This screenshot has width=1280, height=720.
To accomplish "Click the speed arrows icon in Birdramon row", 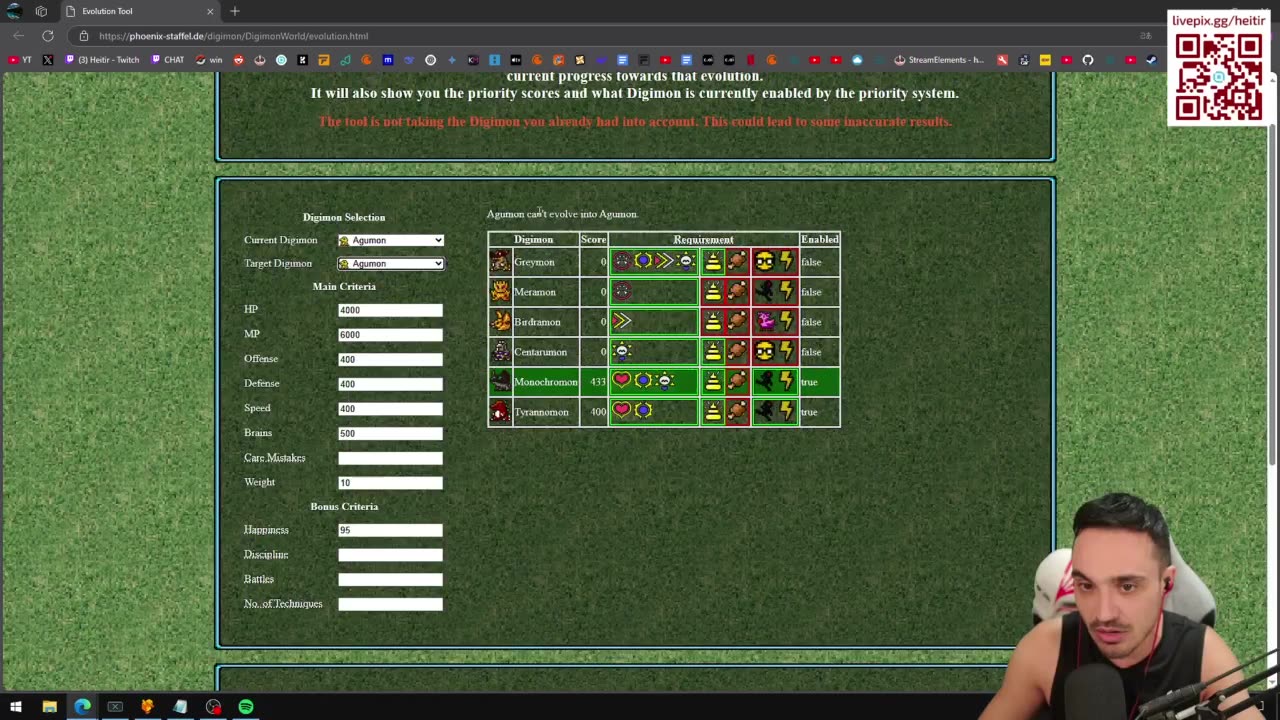I will [x=622, y=321].
